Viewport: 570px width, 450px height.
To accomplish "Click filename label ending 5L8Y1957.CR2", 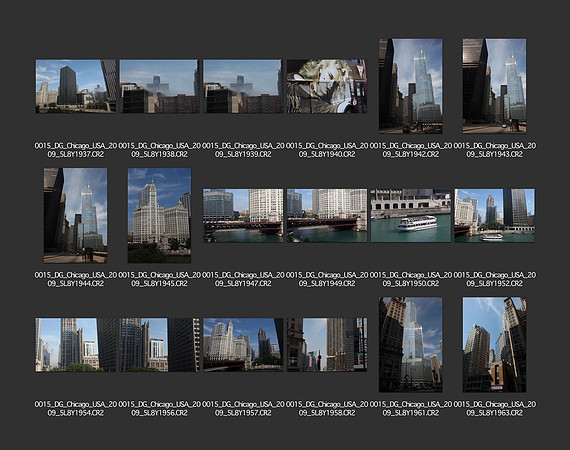I will point(243,409).
